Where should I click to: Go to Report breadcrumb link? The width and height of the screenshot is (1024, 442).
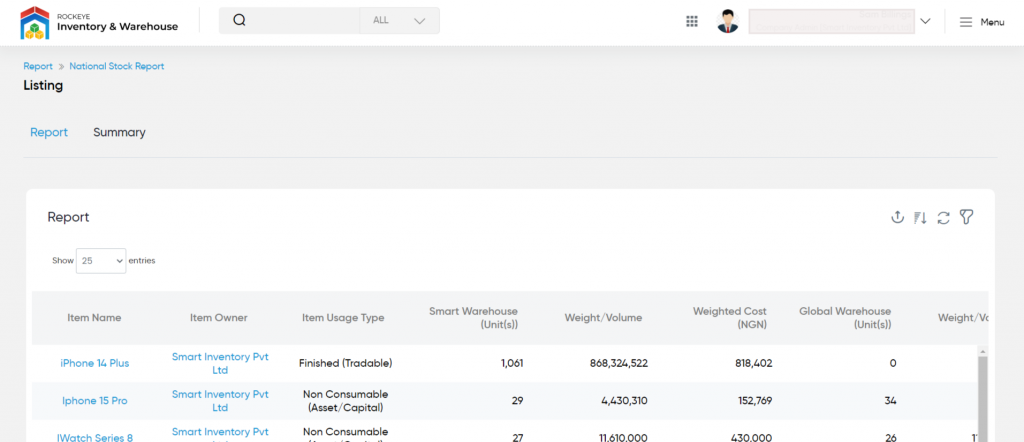pyautogui.click(x=38, y=67)
